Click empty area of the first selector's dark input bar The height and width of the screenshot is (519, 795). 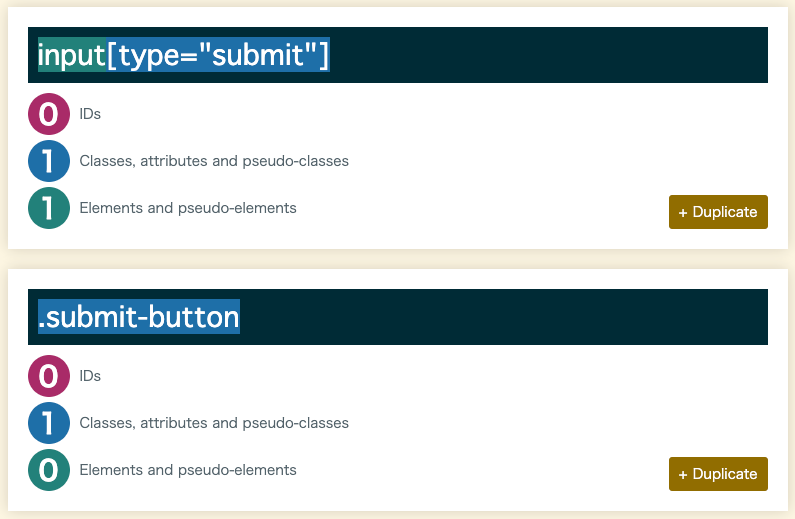(x=548, y=55)
